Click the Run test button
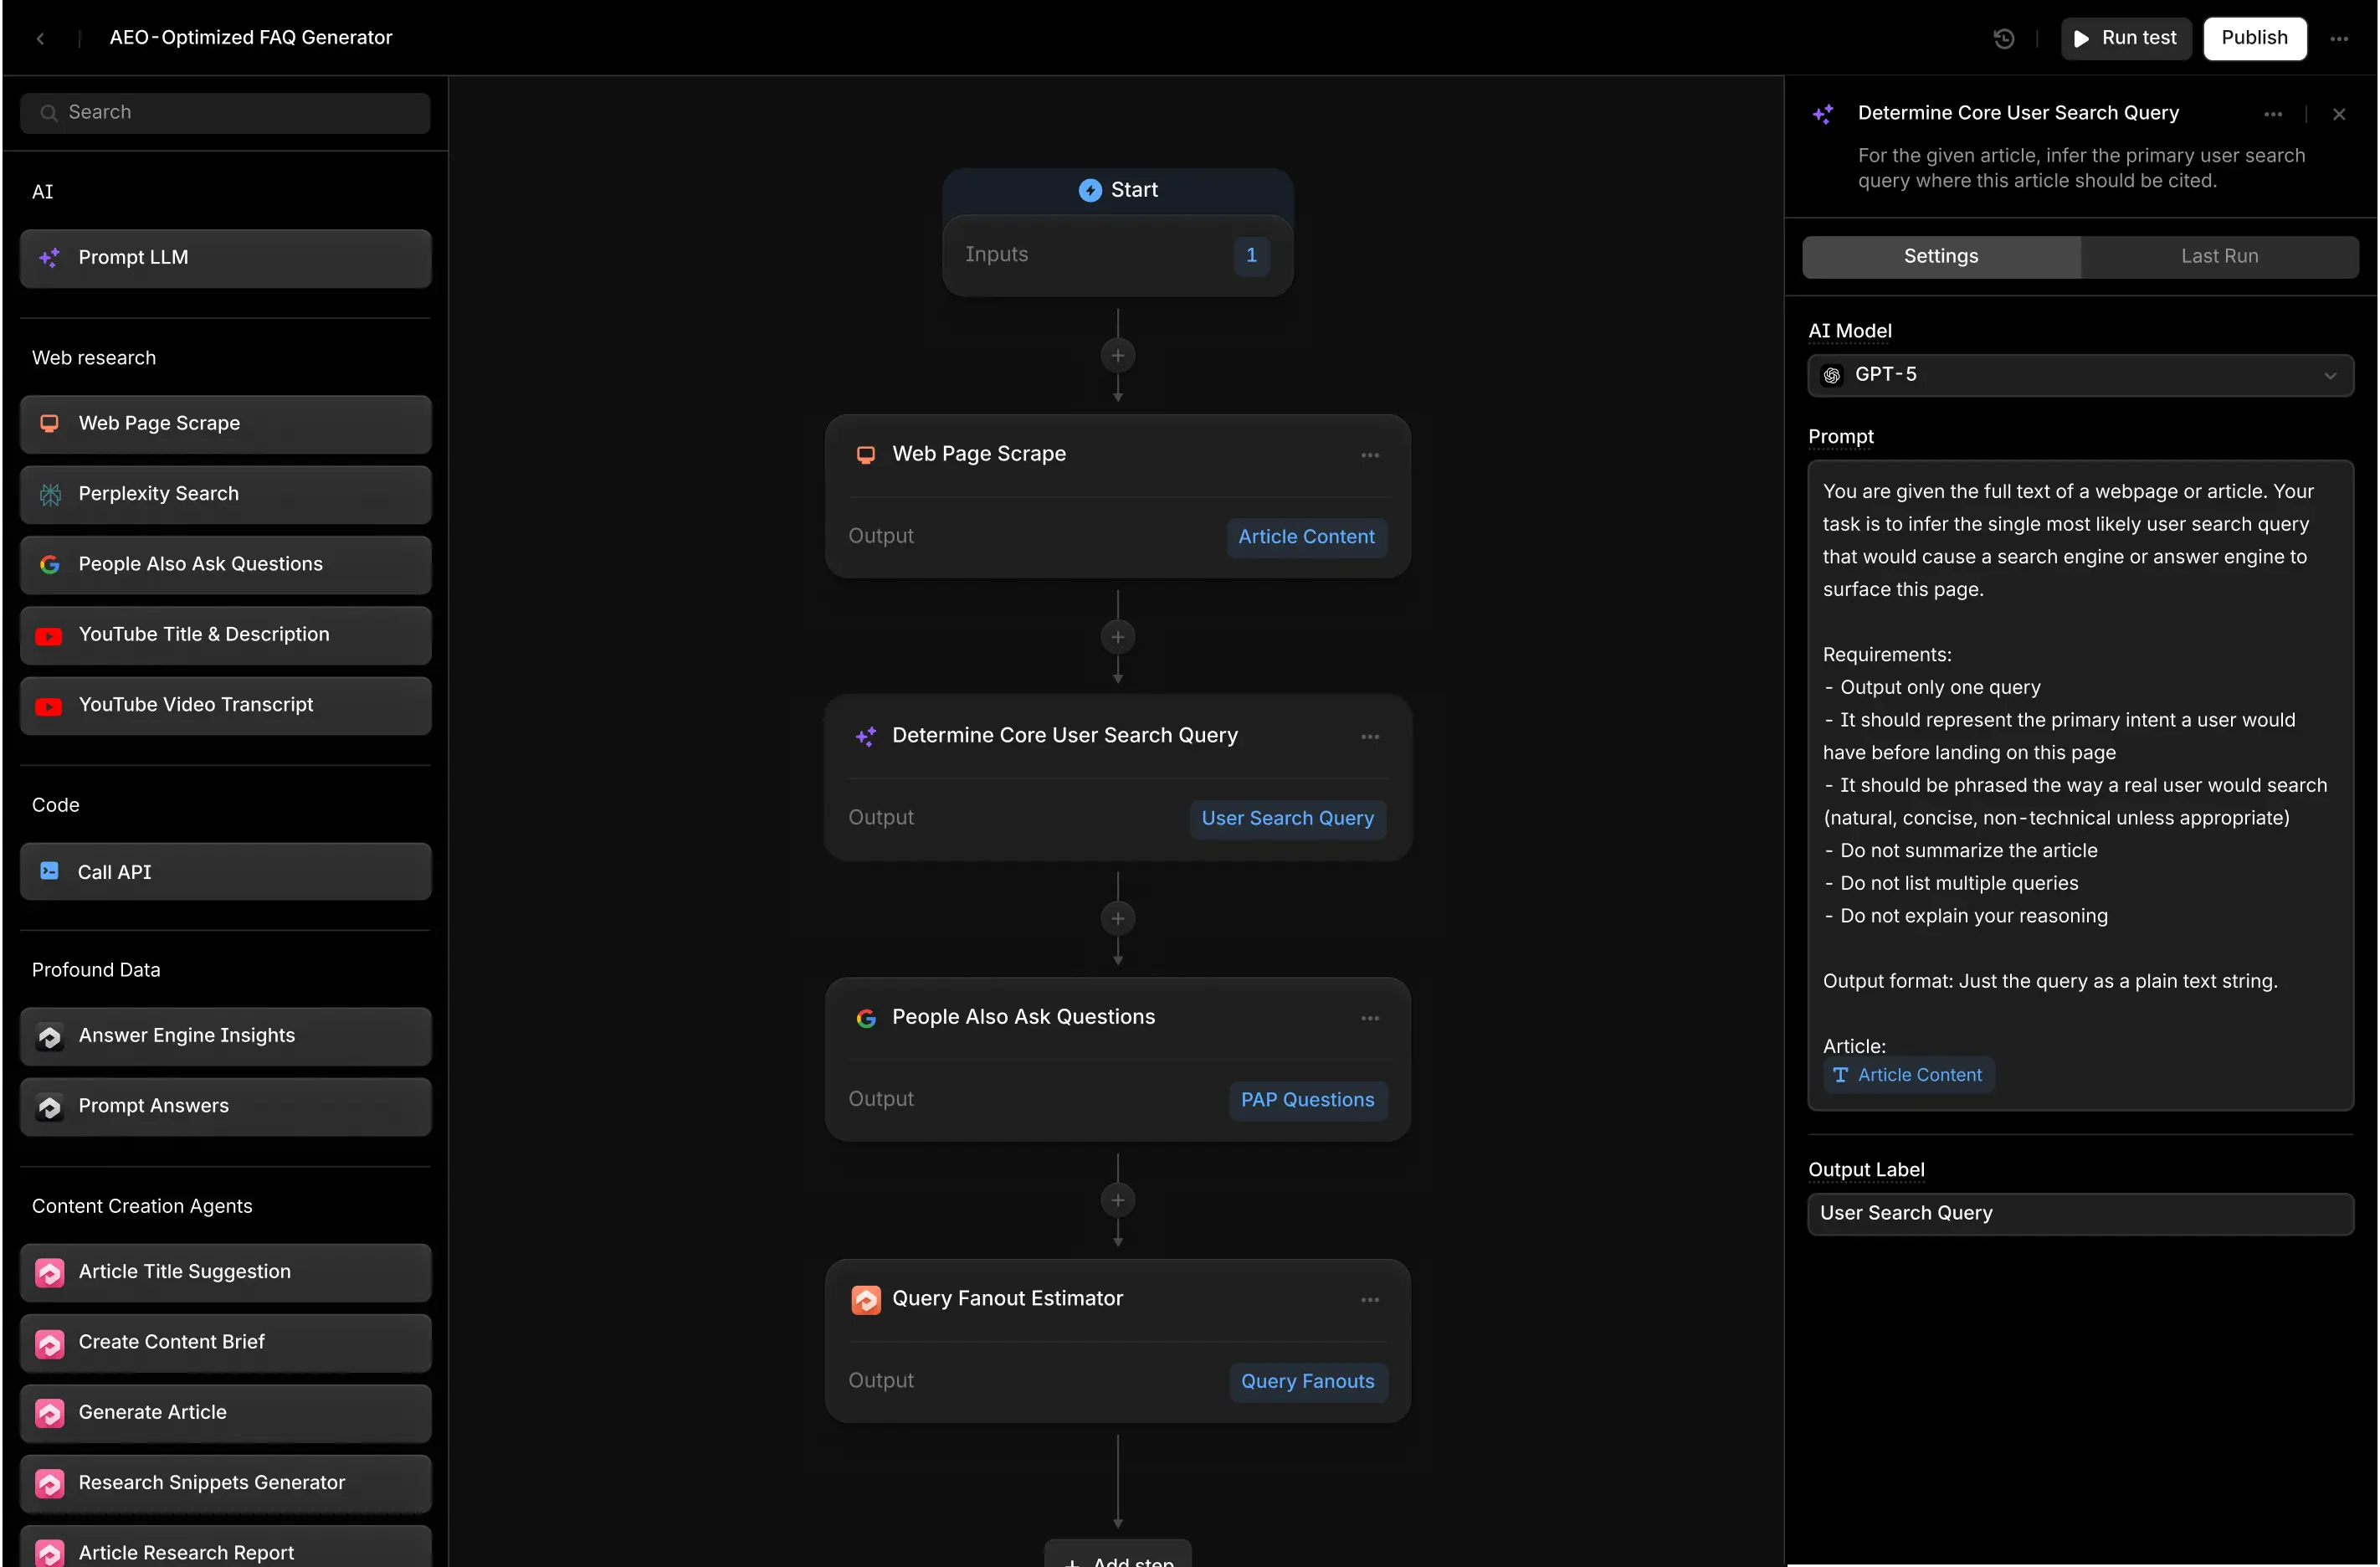This screenshot has height=1567, width=2380. click(2125, 38)
